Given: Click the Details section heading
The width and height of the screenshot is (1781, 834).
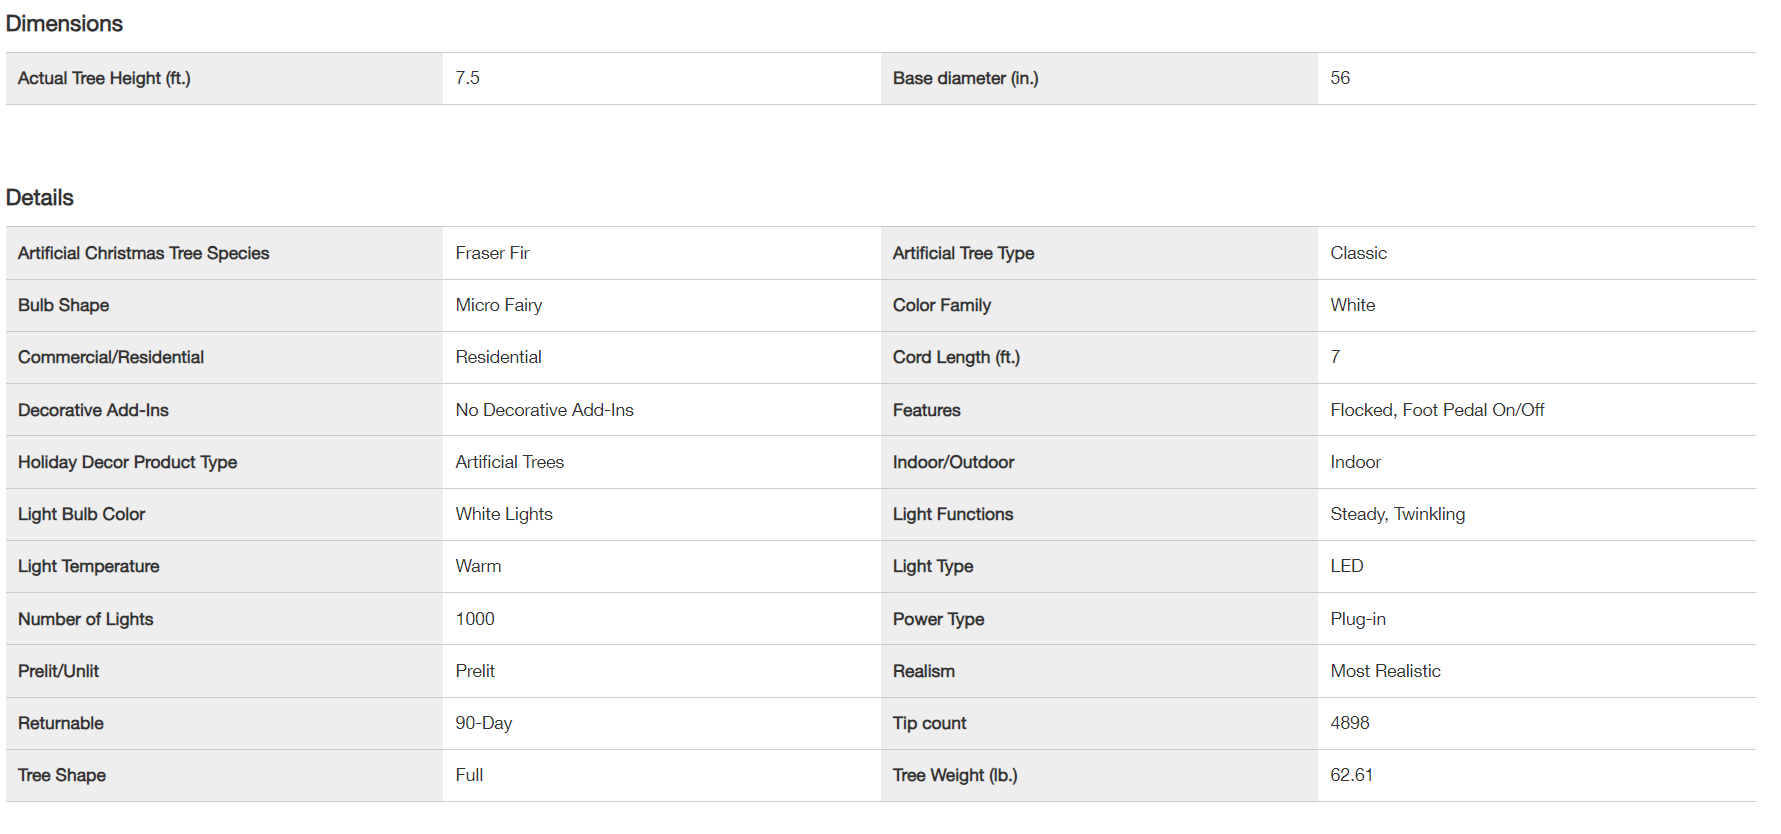Looking at the screenshot, I should click(40, 198).
